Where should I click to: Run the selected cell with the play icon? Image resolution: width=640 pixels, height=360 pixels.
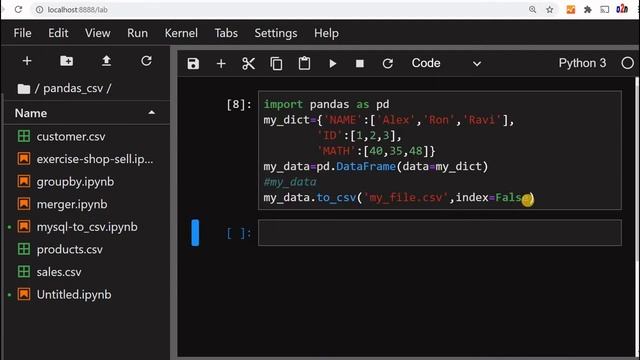[x=333, y=64]
